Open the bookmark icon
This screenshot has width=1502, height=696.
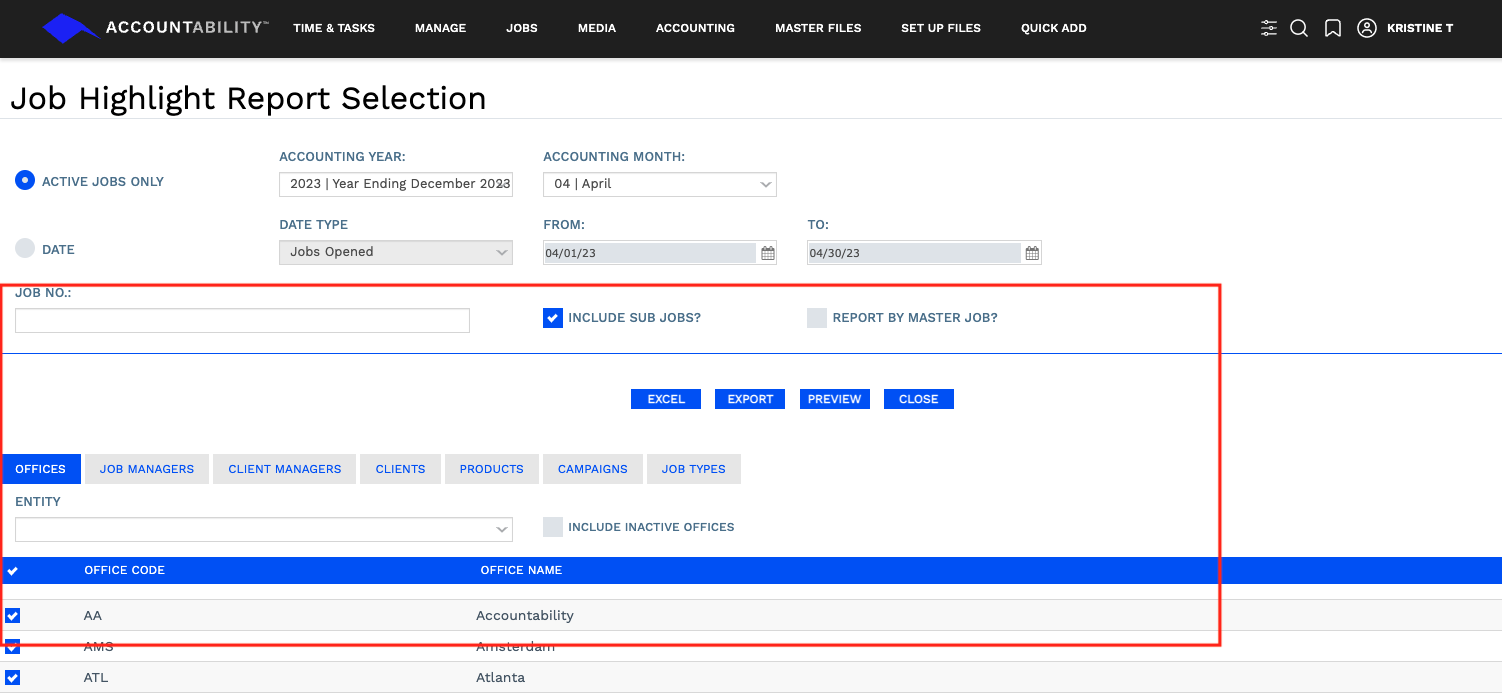tap(1332, 28)
